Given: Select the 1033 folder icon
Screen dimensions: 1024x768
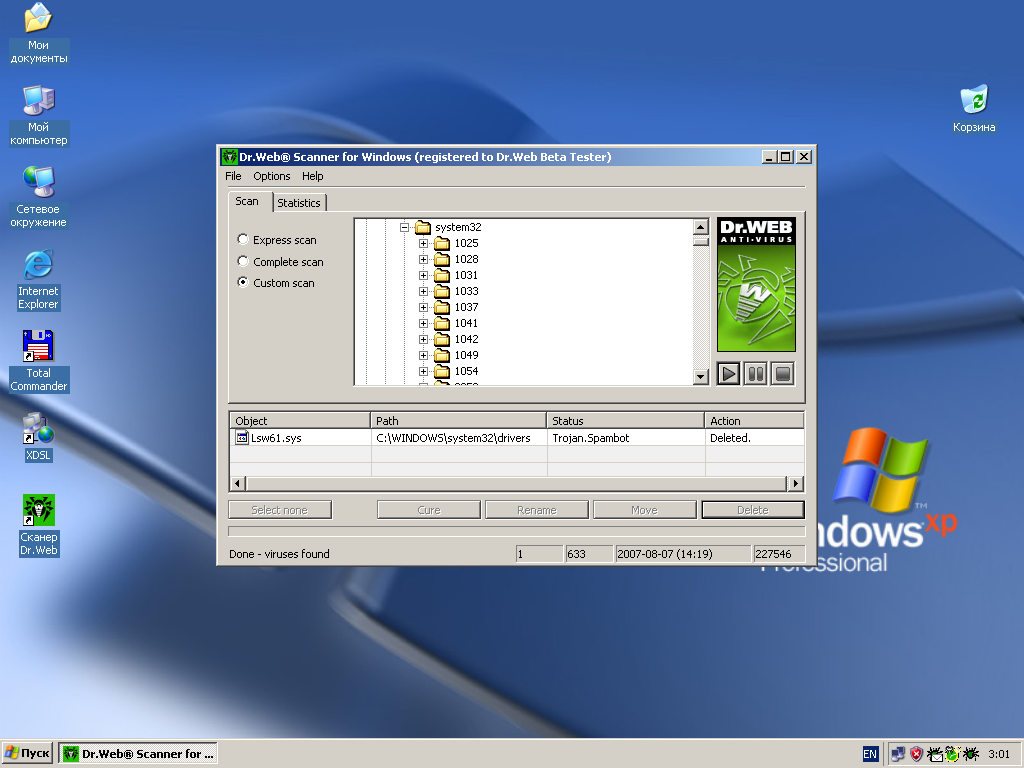Looking at the screenshot, I should click(442, 291).
